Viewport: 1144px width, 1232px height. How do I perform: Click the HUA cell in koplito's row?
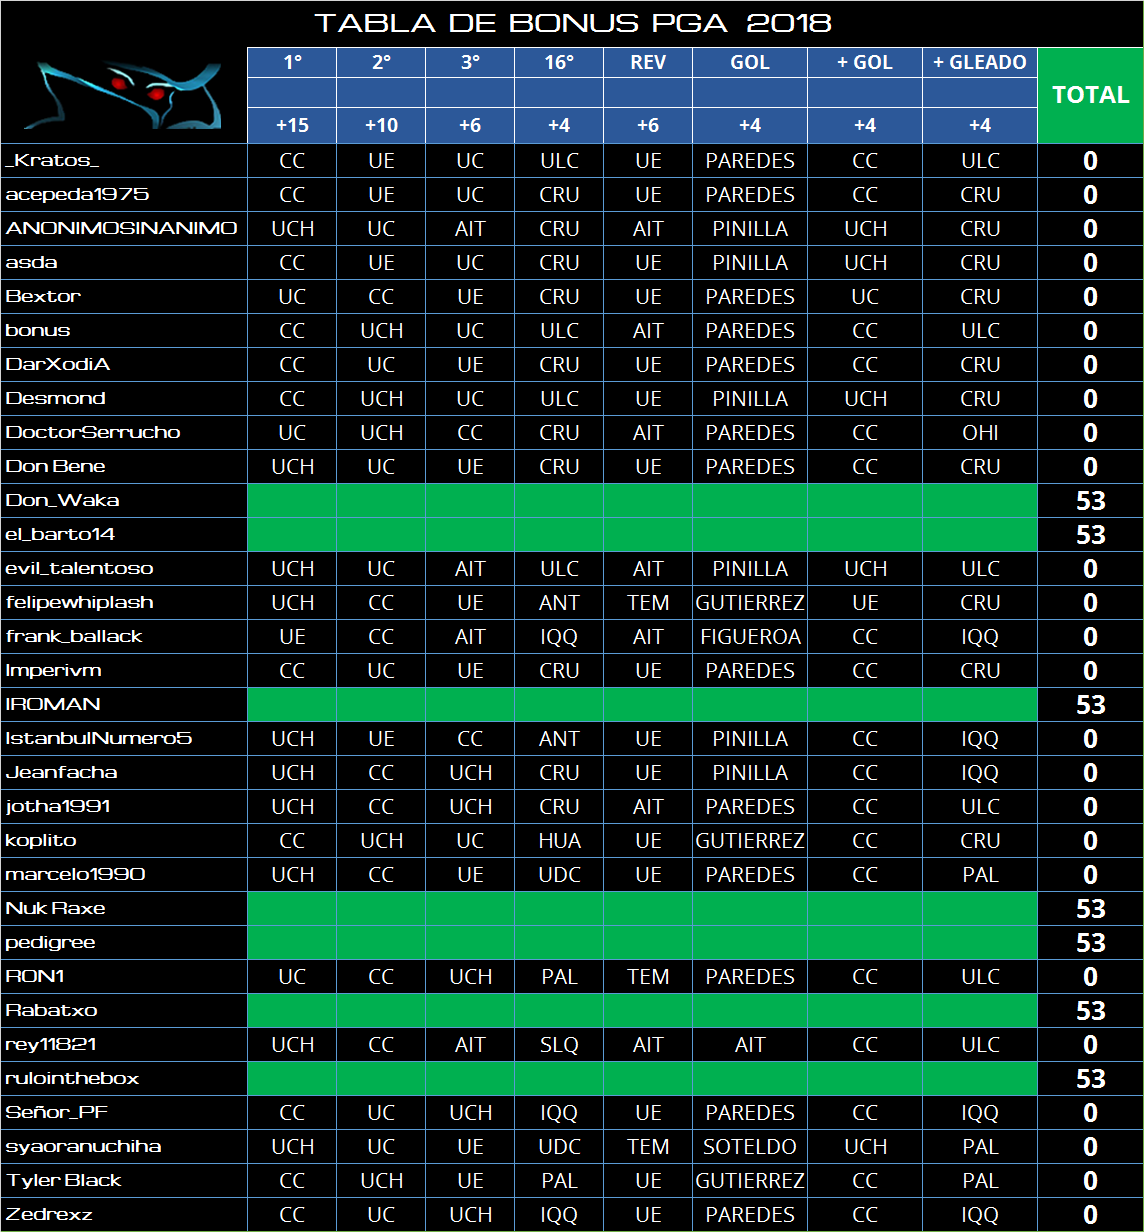[559, 841]
